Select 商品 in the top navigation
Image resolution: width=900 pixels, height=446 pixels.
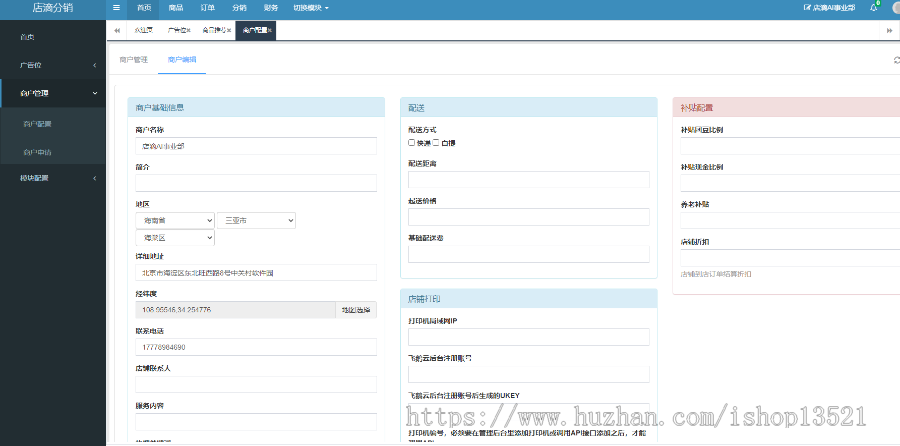pos(176,8)
